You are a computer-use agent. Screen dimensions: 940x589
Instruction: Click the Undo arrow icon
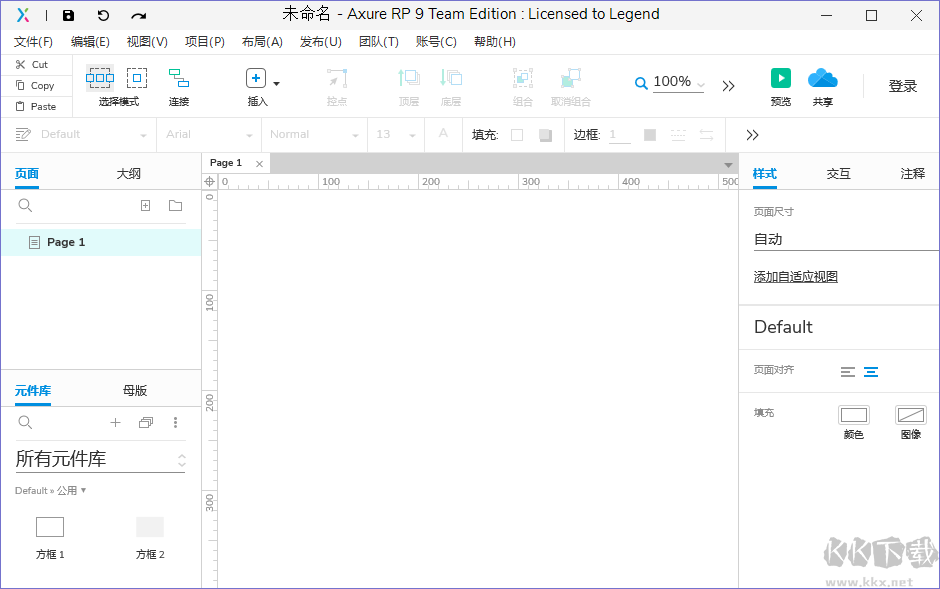103,15
